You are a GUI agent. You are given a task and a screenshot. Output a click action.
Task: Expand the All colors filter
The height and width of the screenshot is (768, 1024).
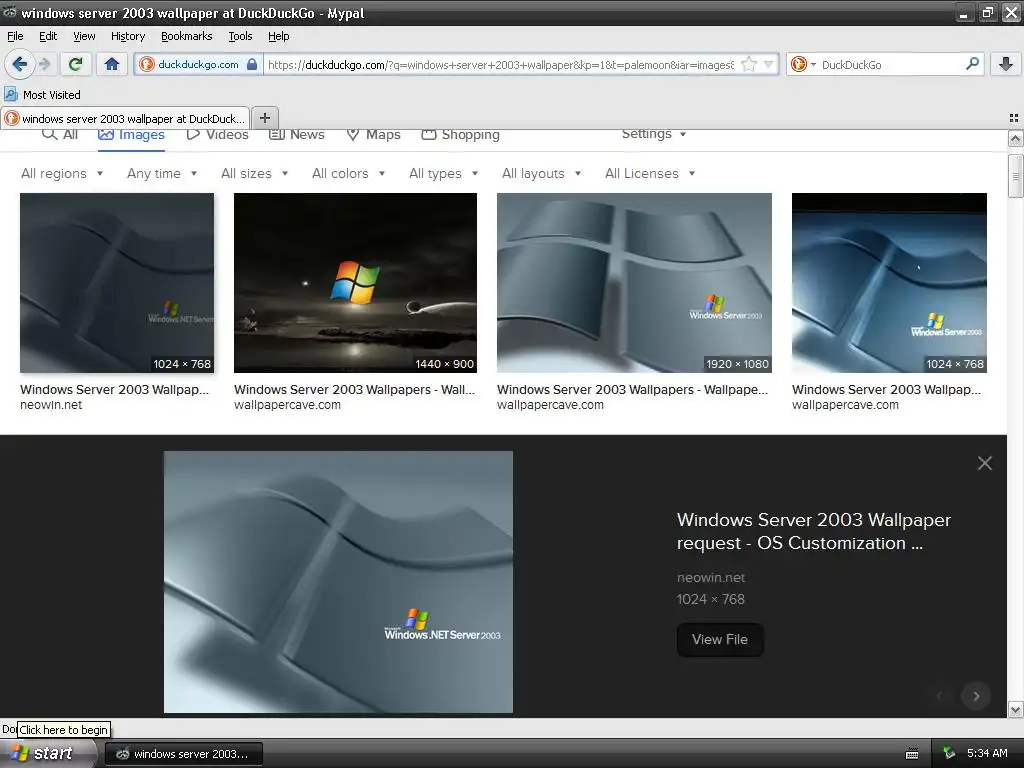[x=349, y=173]
